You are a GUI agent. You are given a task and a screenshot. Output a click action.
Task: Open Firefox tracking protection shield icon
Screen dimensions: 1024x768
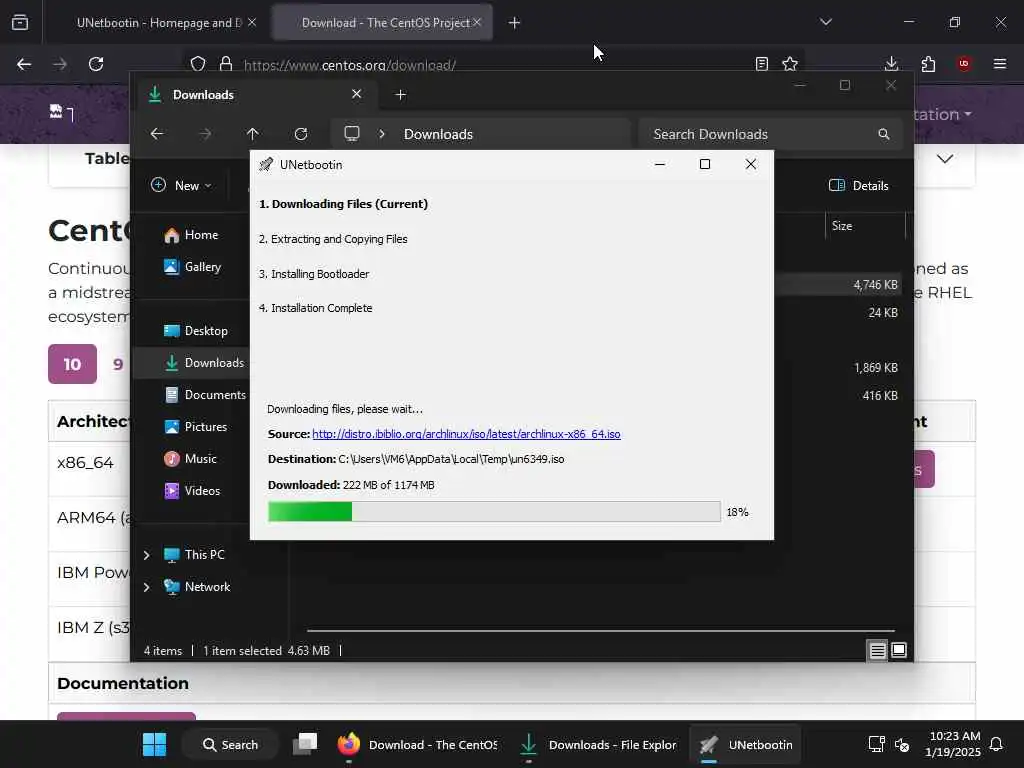[x=198, y=64]
